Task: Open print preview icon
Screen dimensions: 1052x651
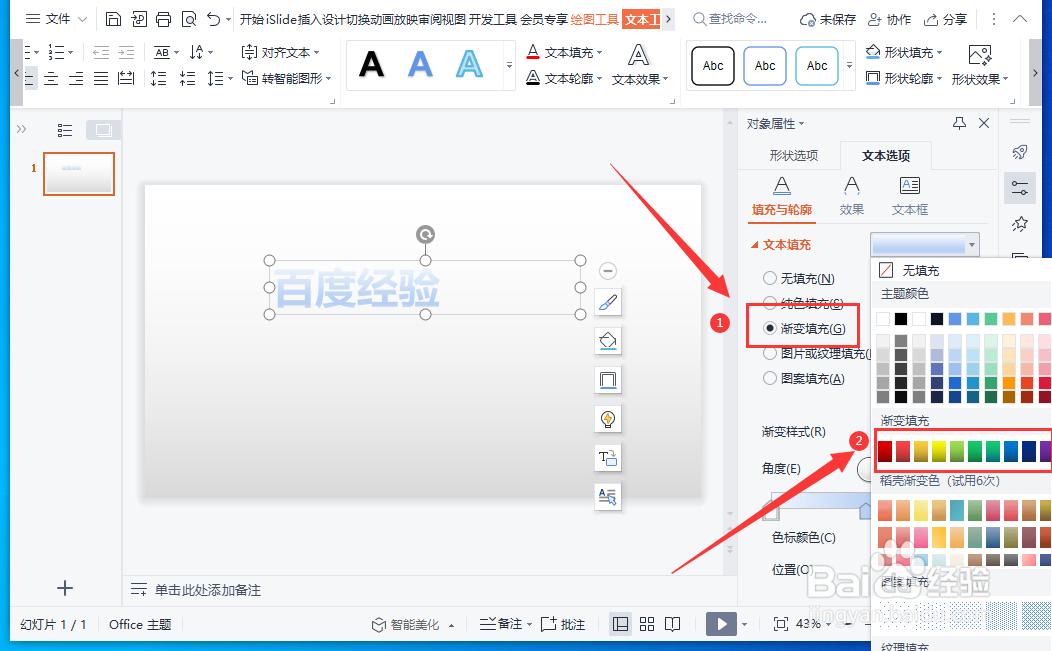Action: tap(189, 19)
